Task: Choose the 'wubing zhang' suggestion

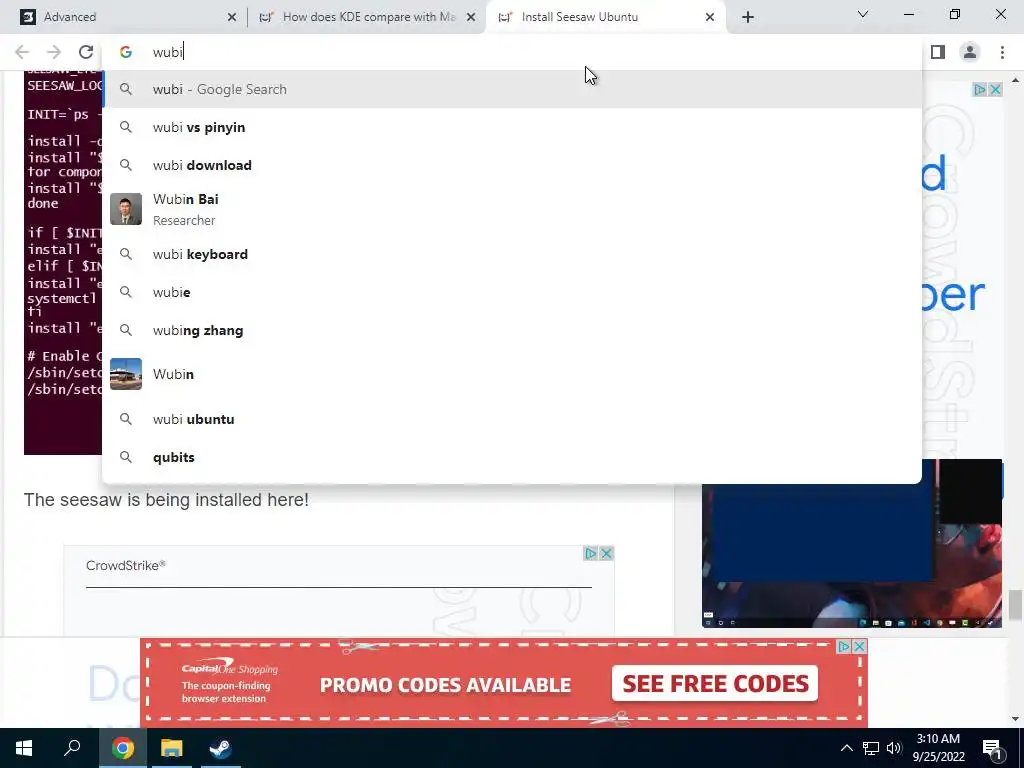Action: coord(511,330)
